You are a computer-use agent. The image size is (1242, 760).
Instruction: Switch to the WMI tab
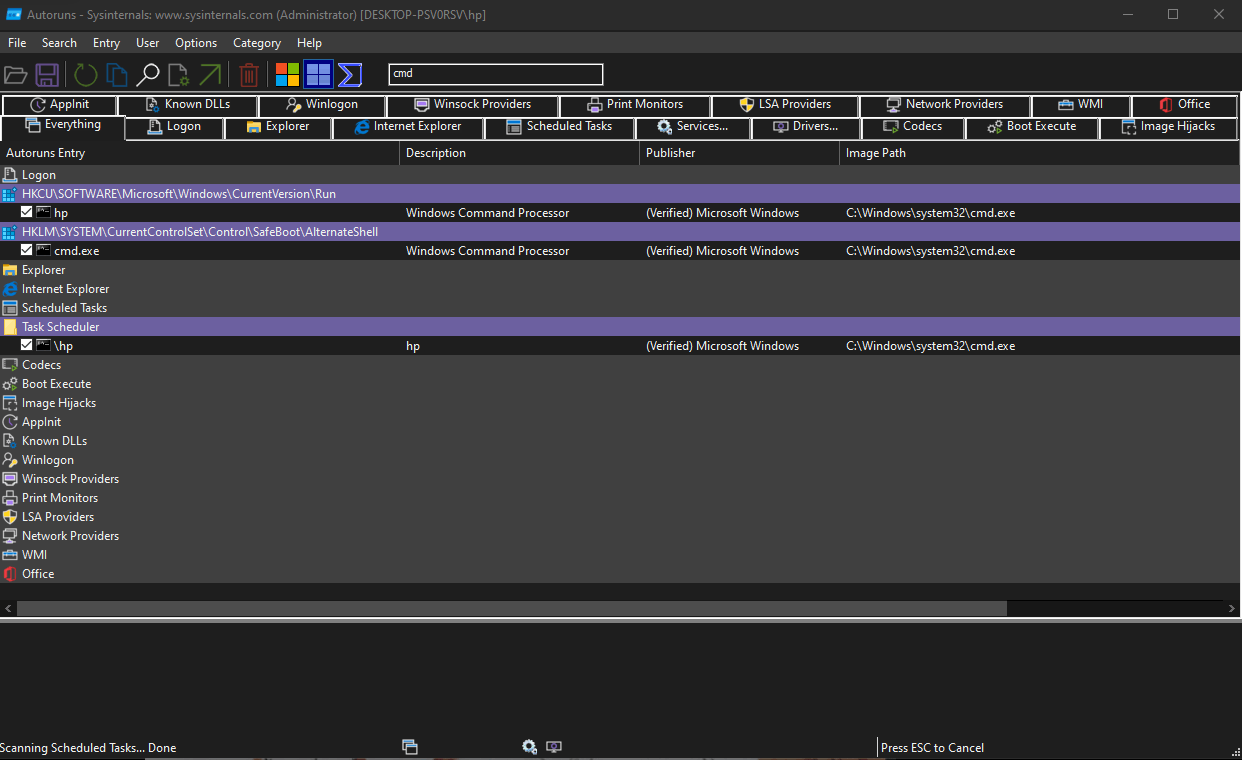1081,104
